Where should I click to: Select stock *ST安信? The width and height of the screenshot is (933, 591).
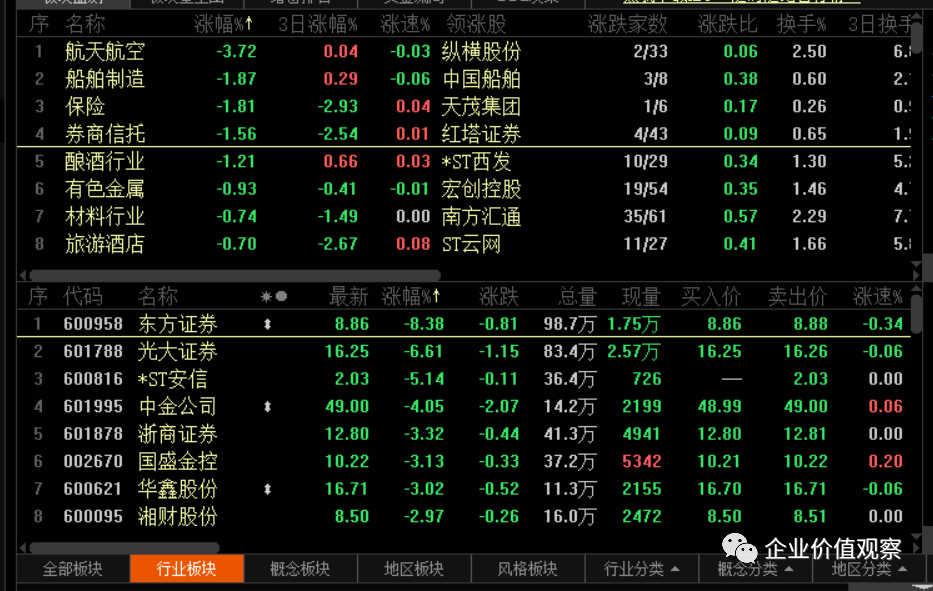click(x=464, y=379)
